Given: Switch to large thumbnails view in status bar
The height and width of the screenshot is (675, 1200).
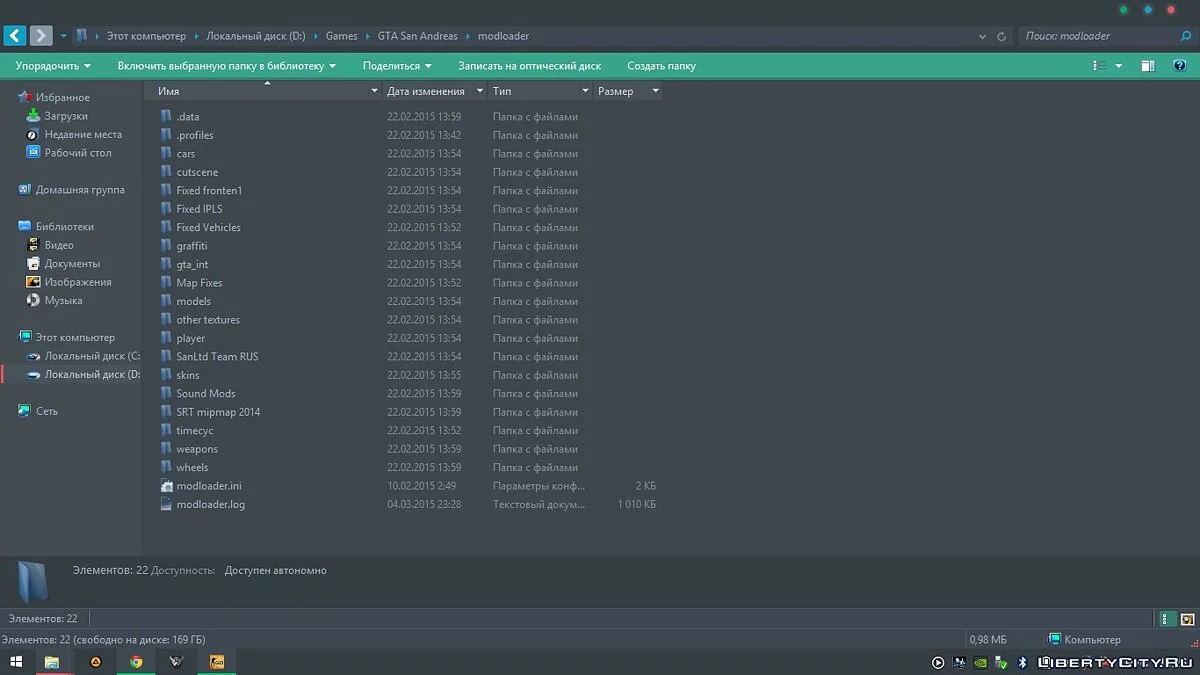Looking at the screenshot, I should 1187,620.
